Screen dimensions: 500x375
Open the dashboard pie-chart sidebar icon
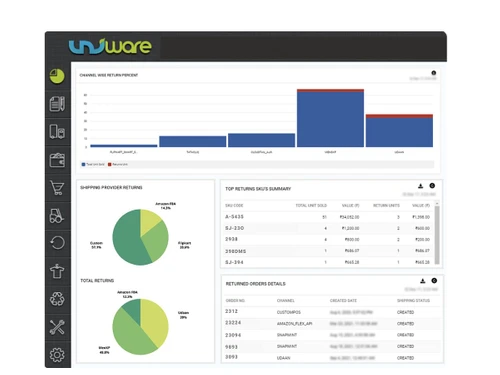pyautogui.click(x=57, y=76)
